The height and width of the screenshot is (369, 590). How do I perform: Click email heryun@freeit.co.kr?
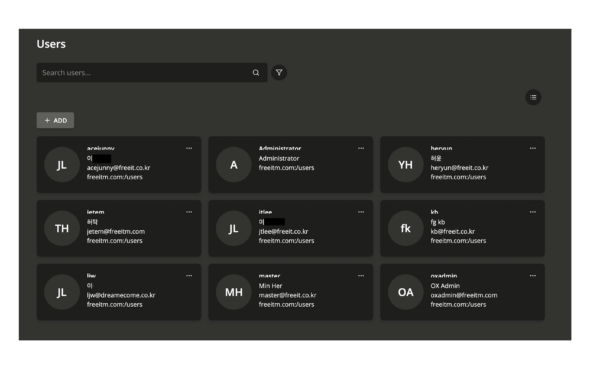click(x=459, y=168)
